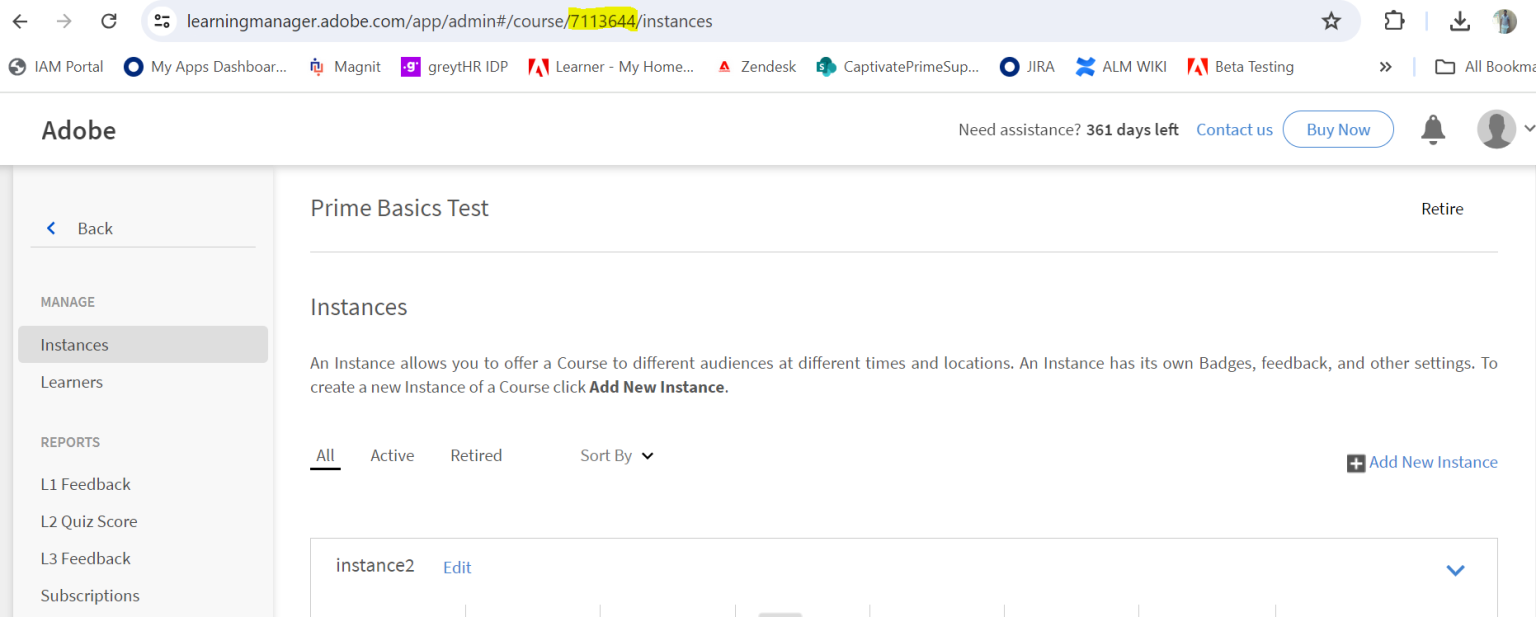The image size is (1536, 617).
Task: Switch to the Retired tab
Action: tap(476, 455)
